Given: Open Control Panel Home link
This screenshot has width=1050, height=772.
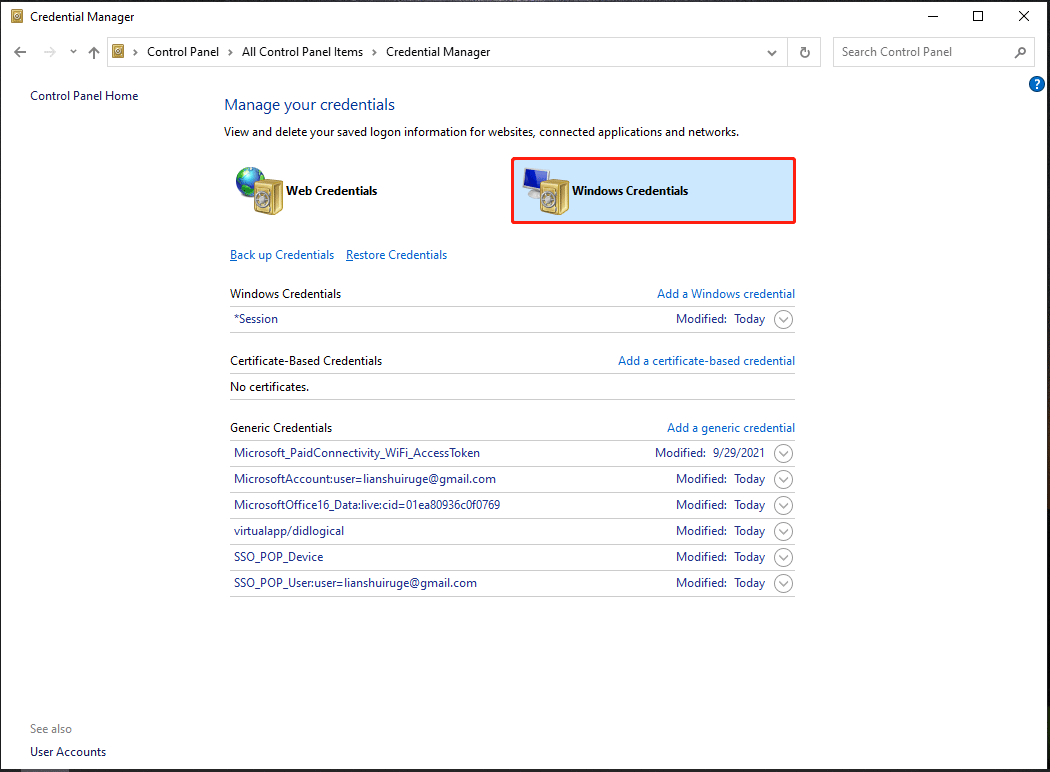Looking at the screenshot, I should (84, 96).
